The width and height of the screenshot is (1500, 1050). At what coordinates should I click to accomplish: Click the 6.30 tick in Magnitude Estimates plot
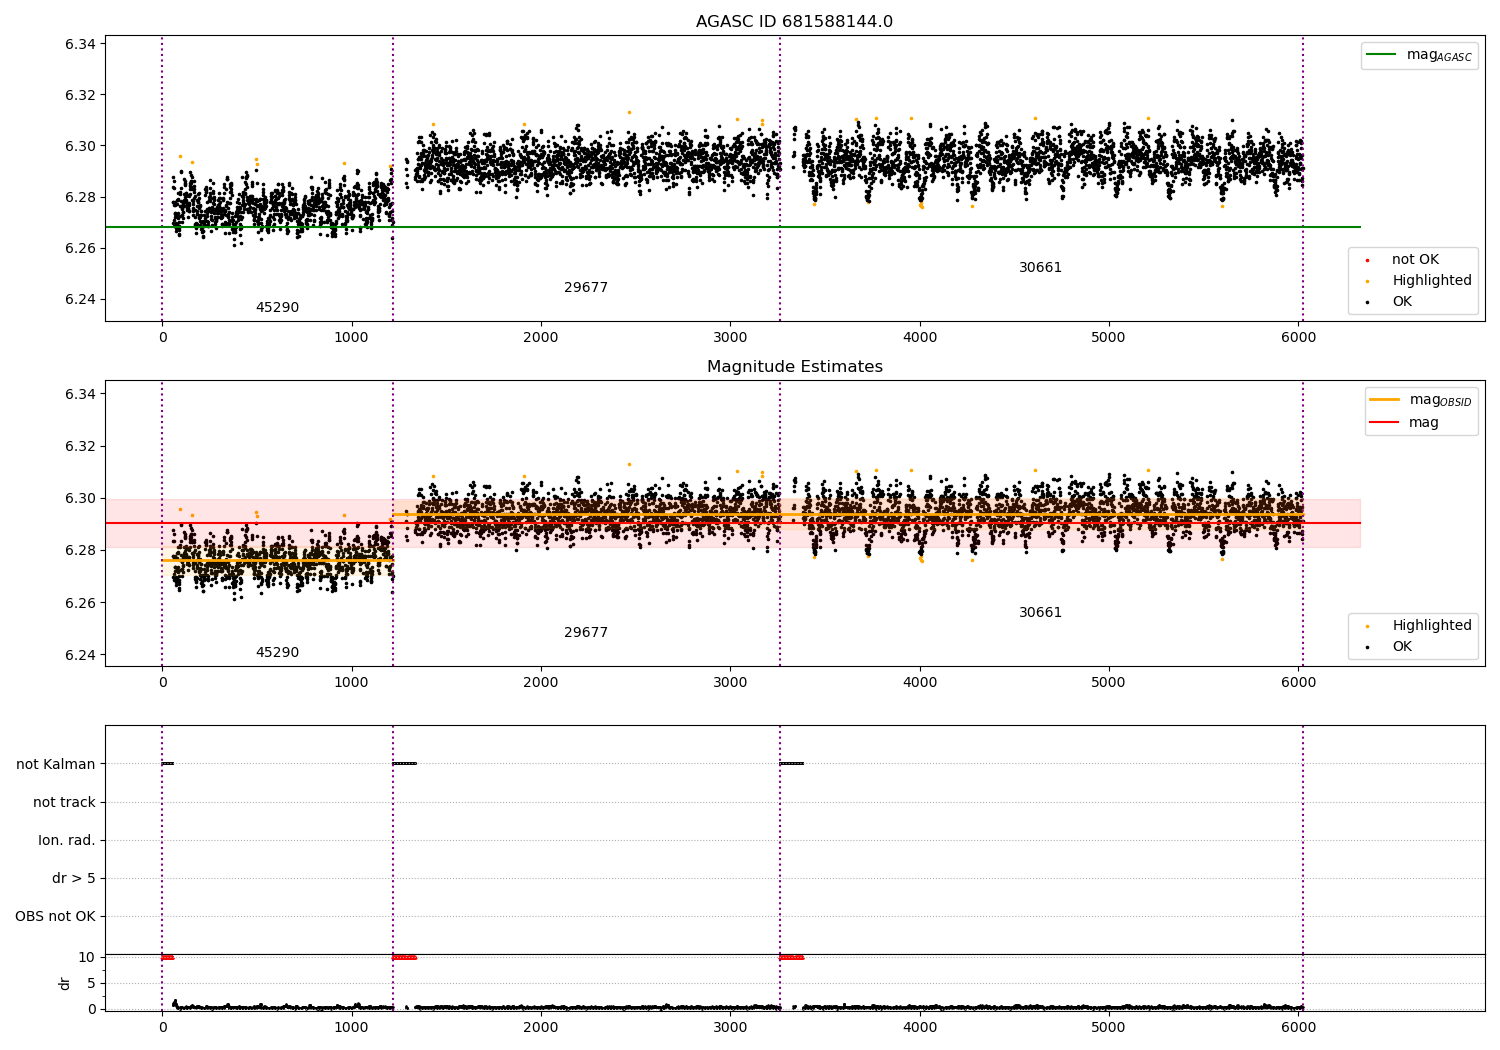81,499
